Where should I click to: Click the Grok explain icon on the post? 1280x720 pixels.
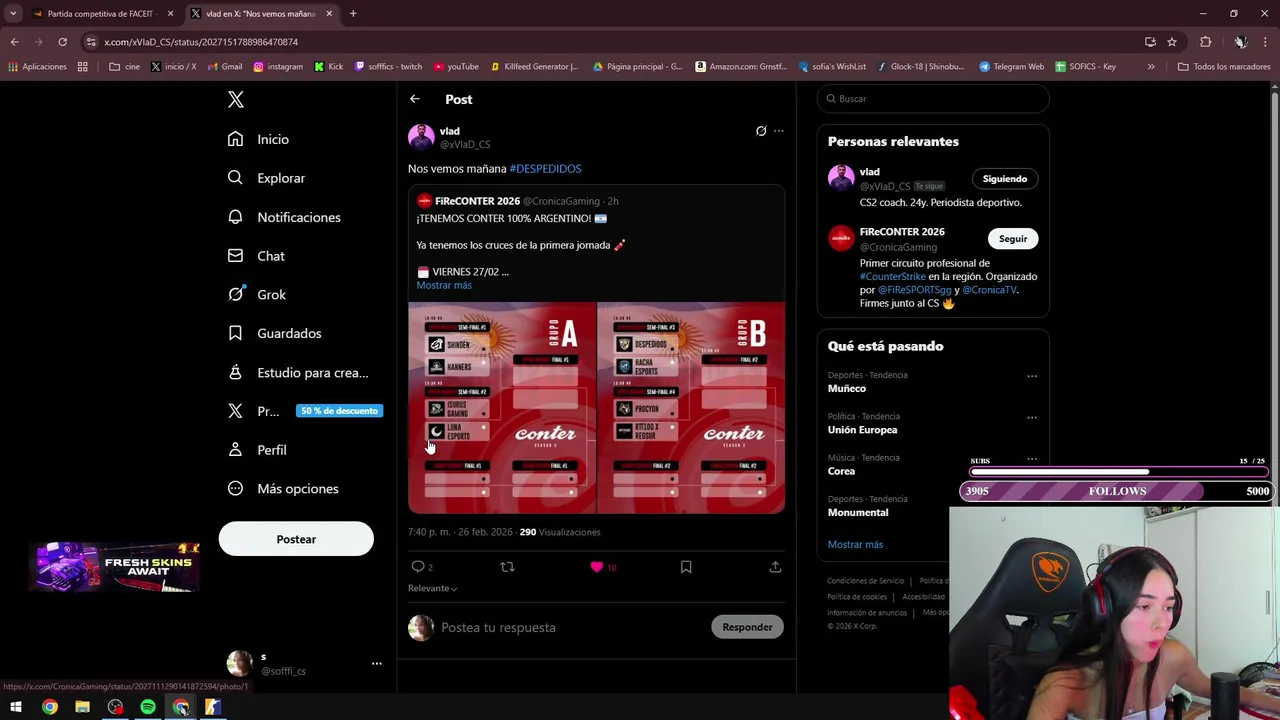[761, 131]
